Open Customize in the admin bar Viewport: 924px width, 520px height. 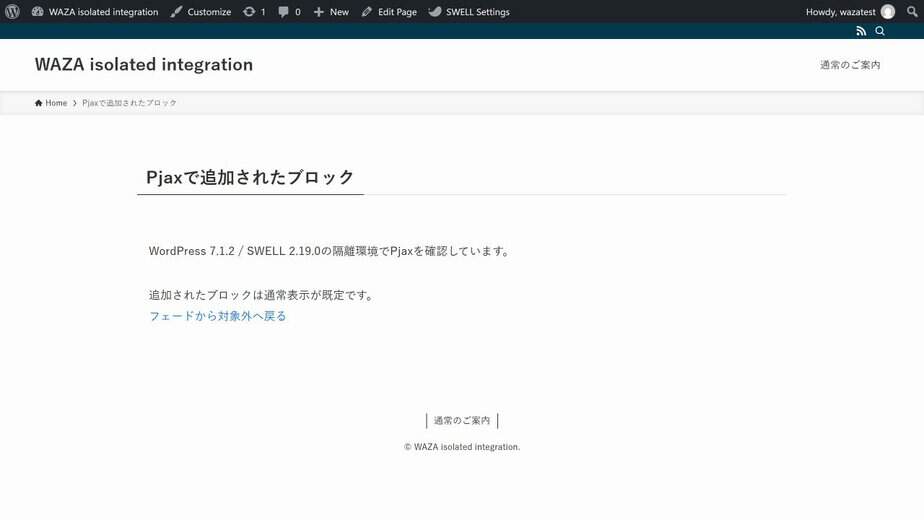pos(200,11)
